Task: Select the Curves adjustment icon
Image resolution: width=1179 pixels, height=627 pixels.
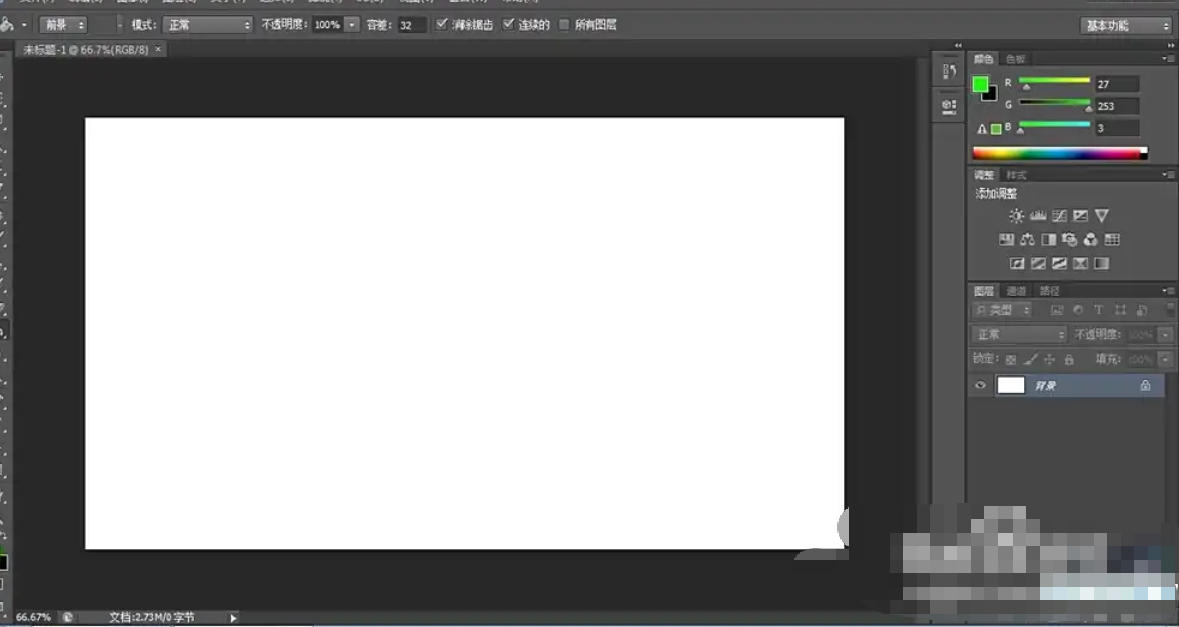Action: [1059, 215]
